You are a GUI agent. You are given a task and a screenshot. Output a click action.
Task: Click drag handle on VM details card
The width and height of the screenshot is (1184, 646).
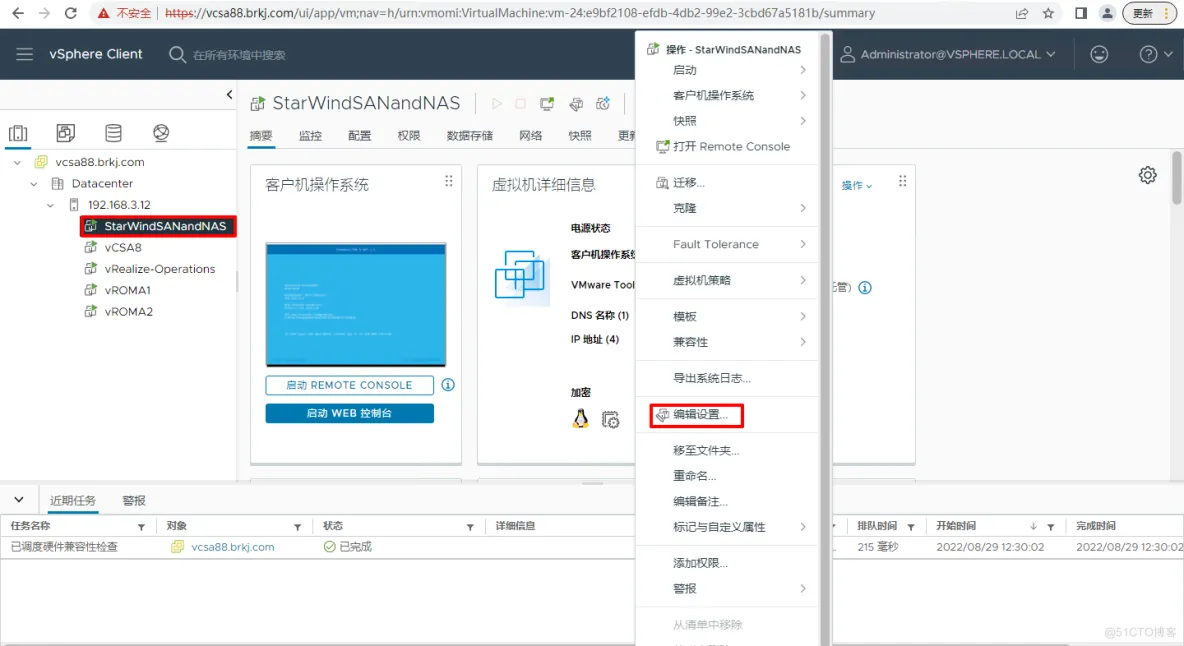pyautogui.click(x=902, y=181)
